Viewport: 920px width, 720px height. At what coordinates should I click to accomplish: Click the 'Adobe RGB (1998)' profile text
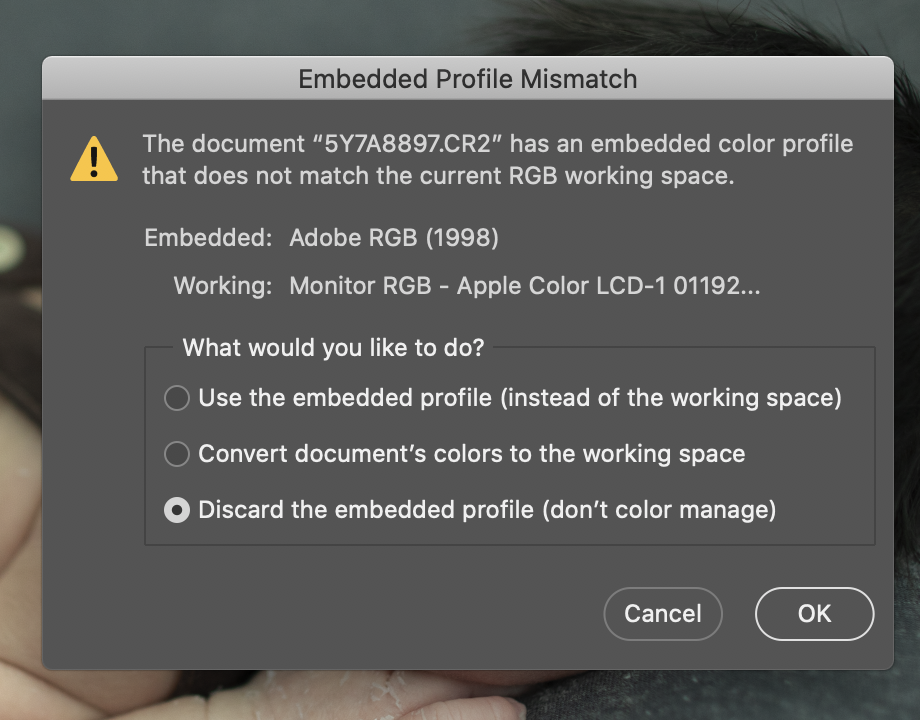pos(393,238)
